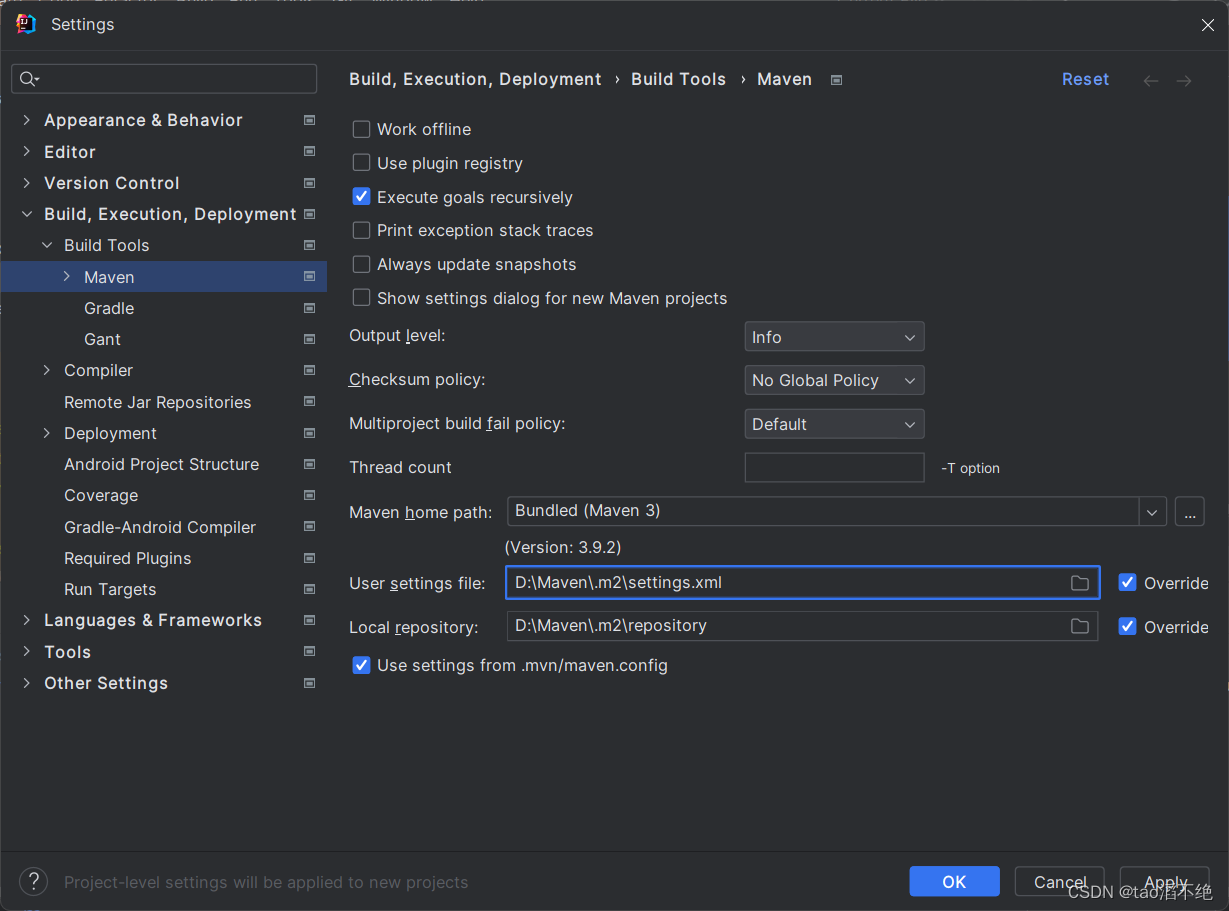Viewport: 1229px width, 911px height.
Task: Expand the Appearance & Behavior node
Action: coord(27,120)
